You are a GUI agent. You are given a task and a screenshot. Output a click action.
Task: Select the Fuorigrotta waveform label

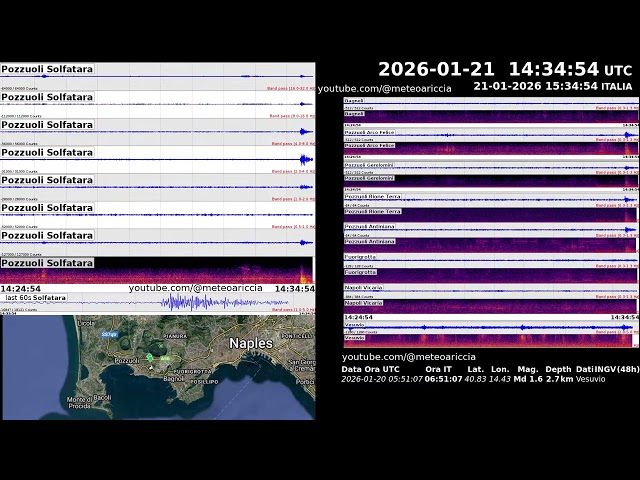coord(360,257)
